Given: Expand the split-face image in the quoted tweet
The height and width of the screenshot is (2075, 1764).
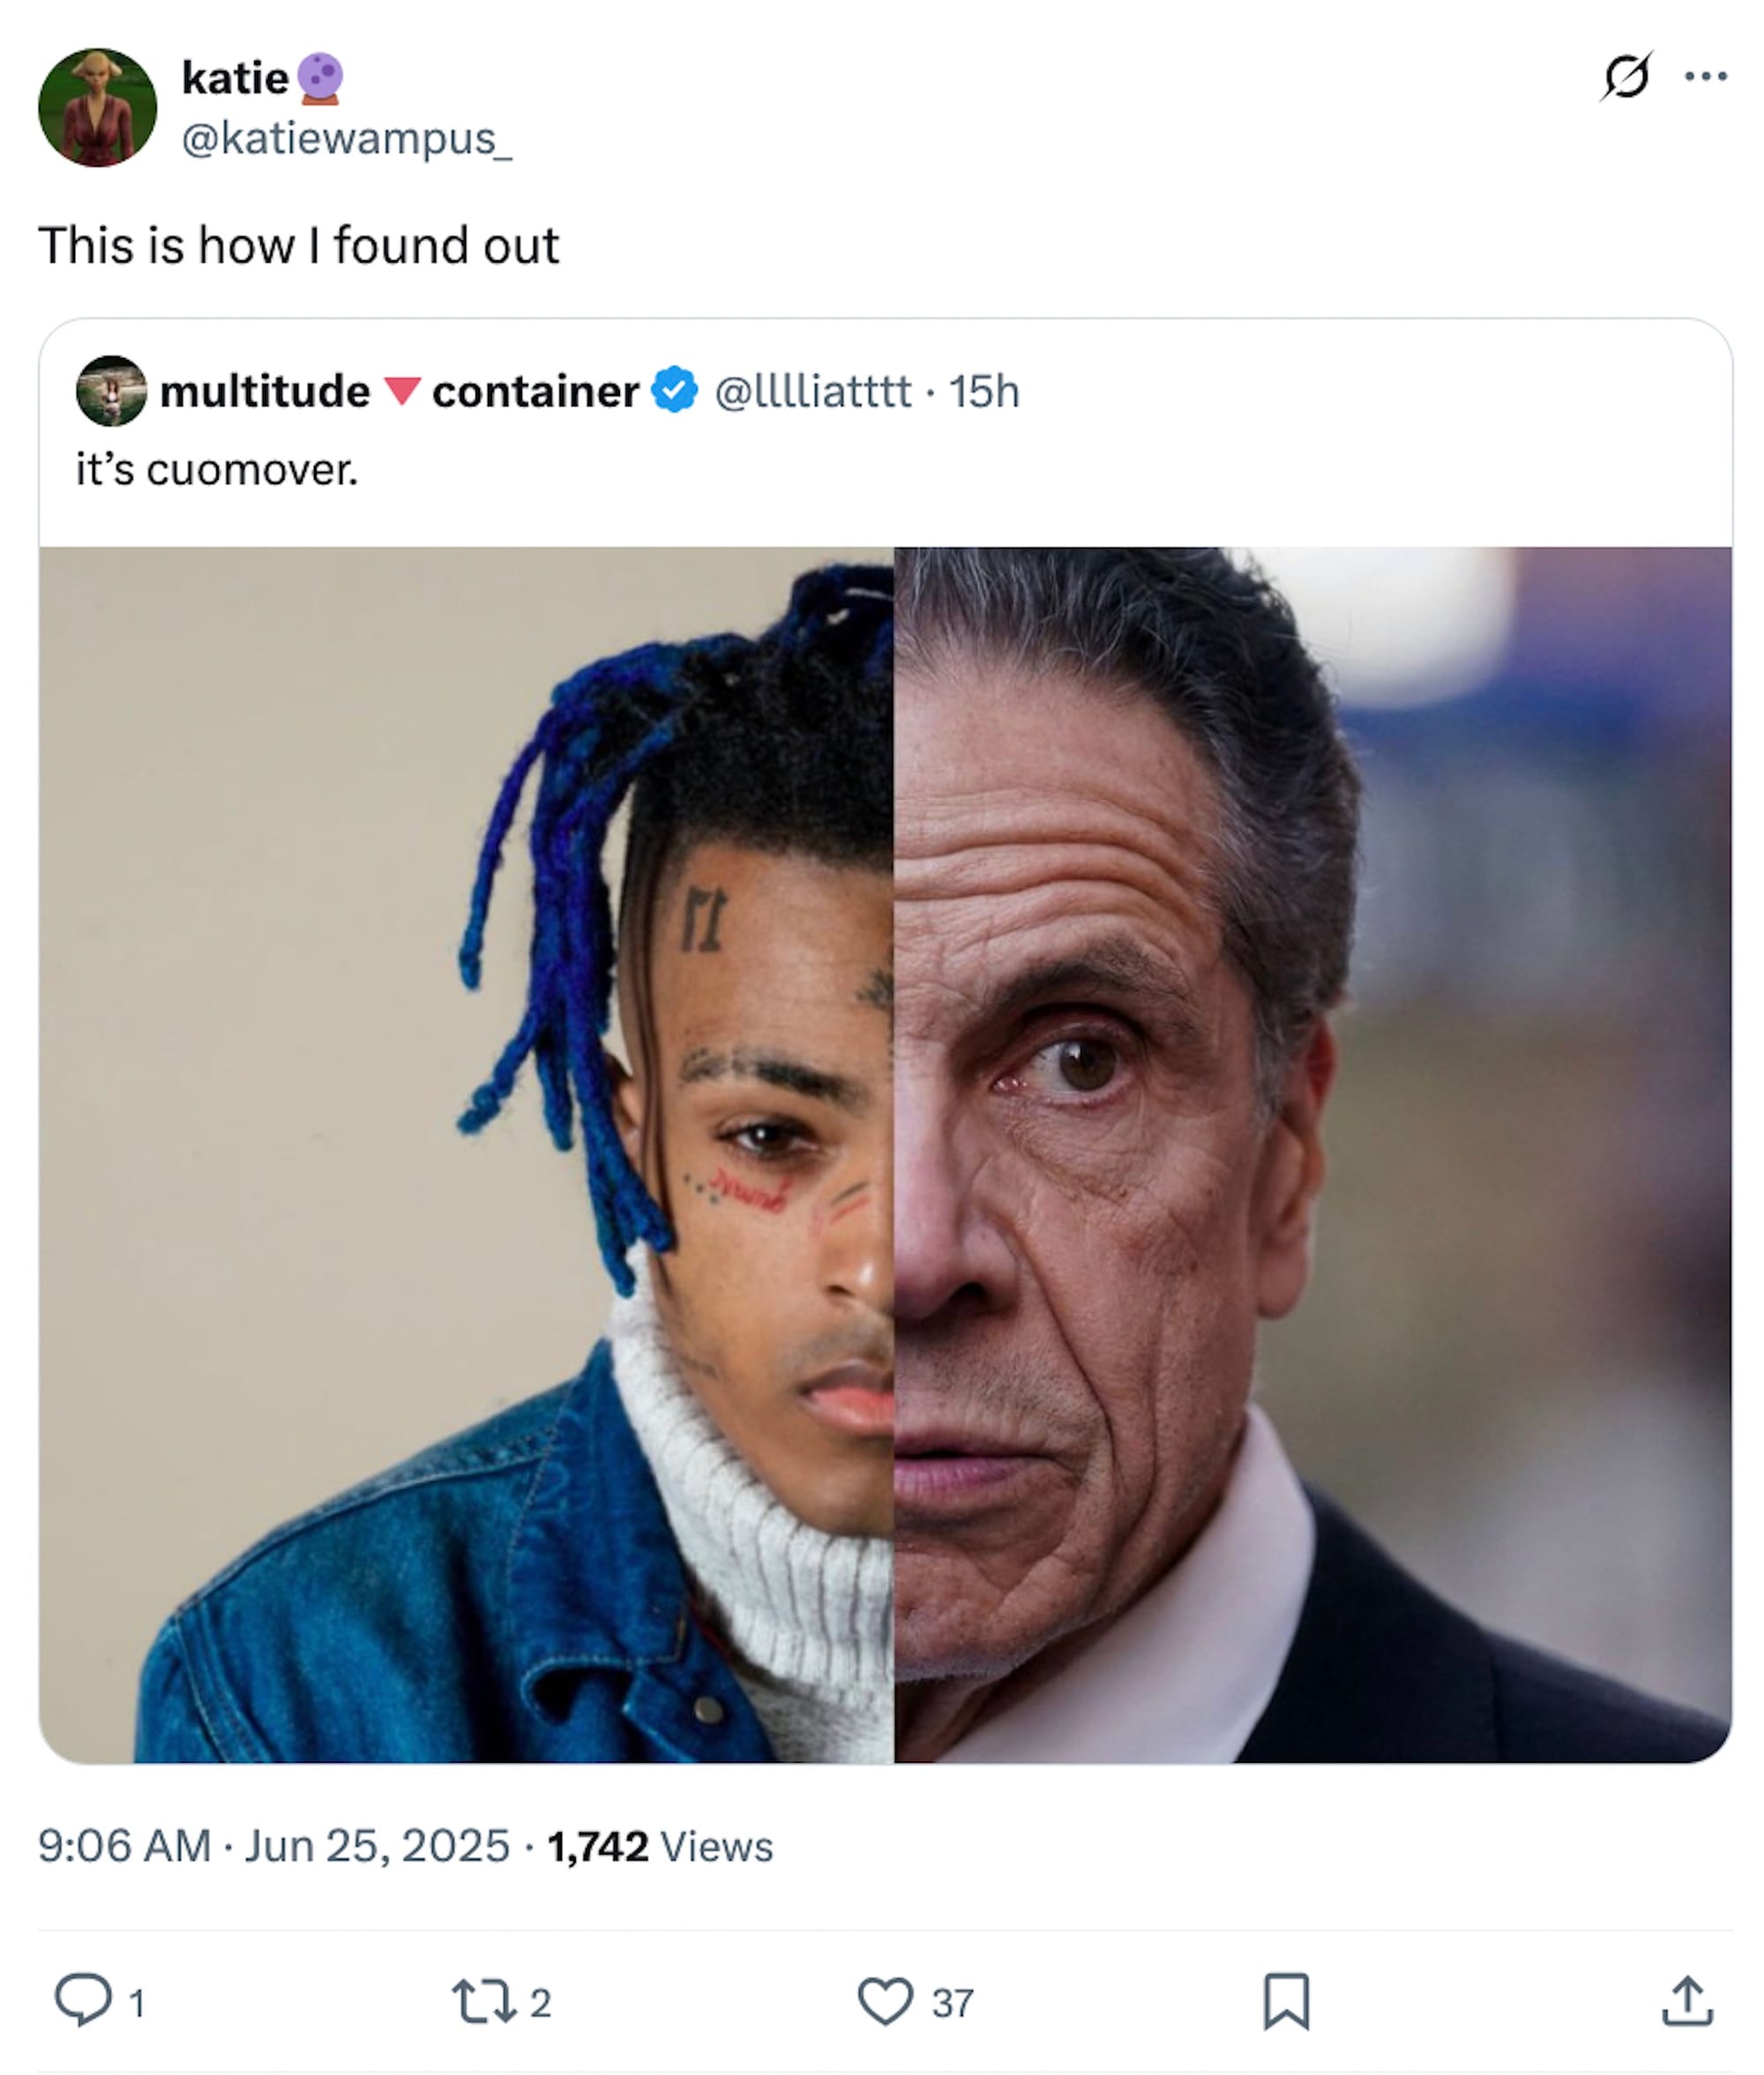Looking at the screenshot, I should (x=885, y=1154).
